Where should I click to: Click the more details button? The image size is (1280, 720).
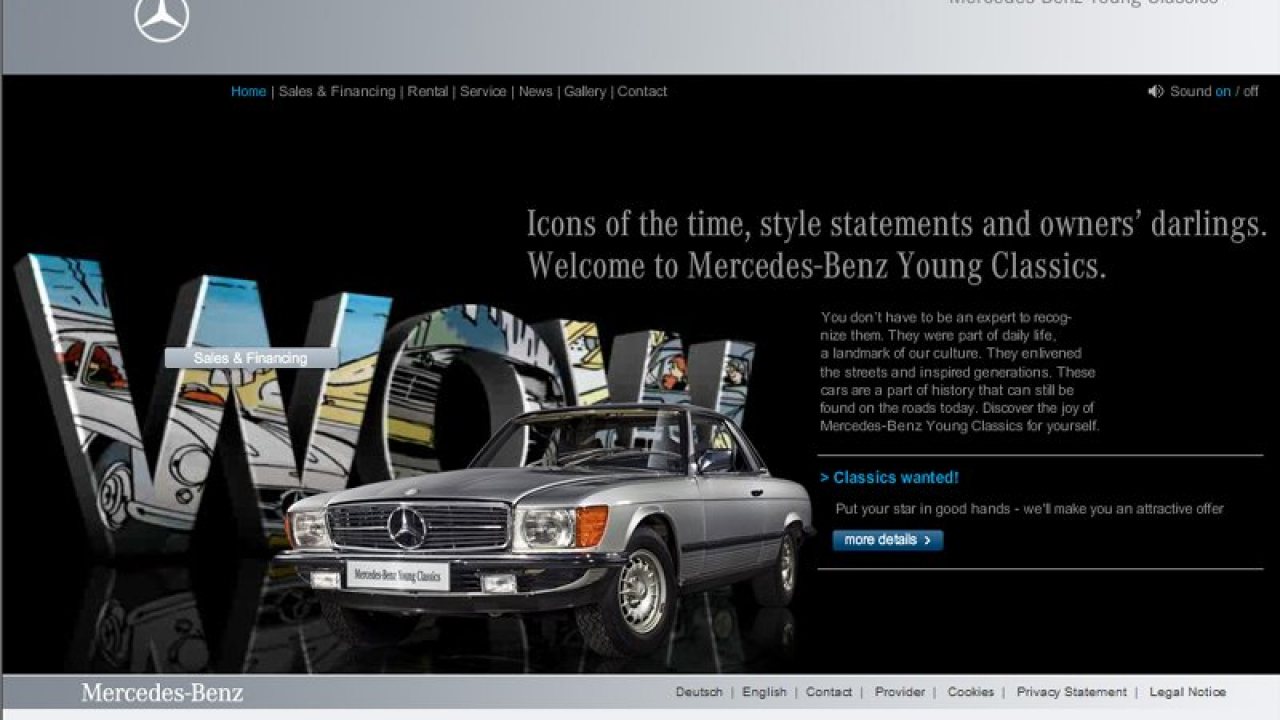coord(888,540)
